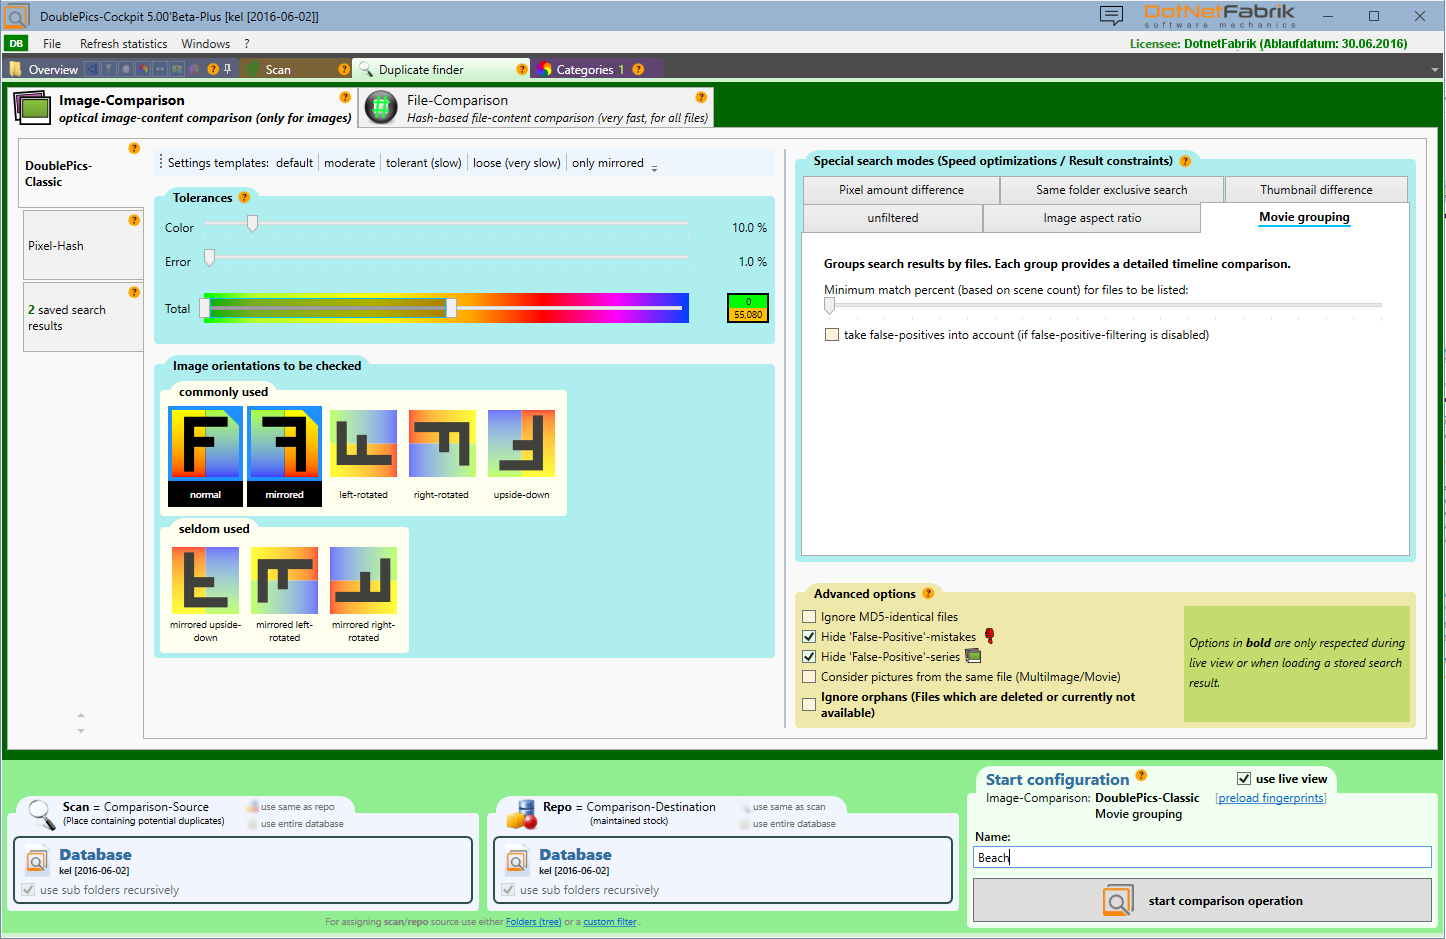Start comparison operation
This screenshot has height=939, width=1446.
click(1202, 900)
